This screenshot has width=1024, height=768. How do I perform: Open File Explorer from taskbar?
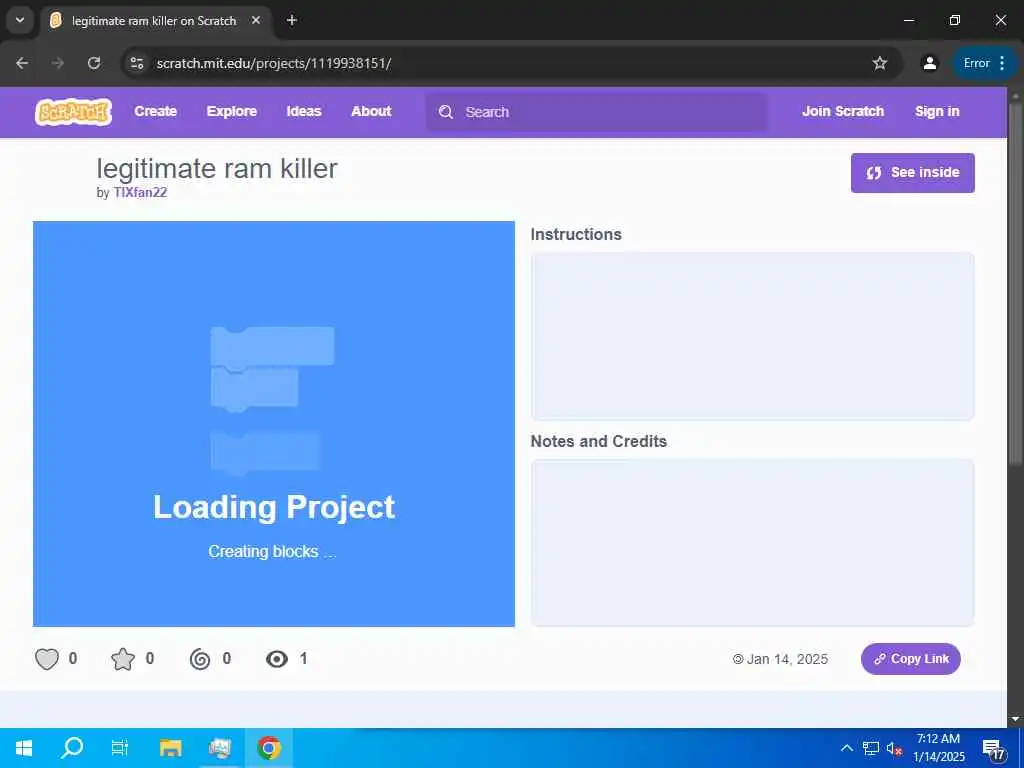[x=170, y=748]
